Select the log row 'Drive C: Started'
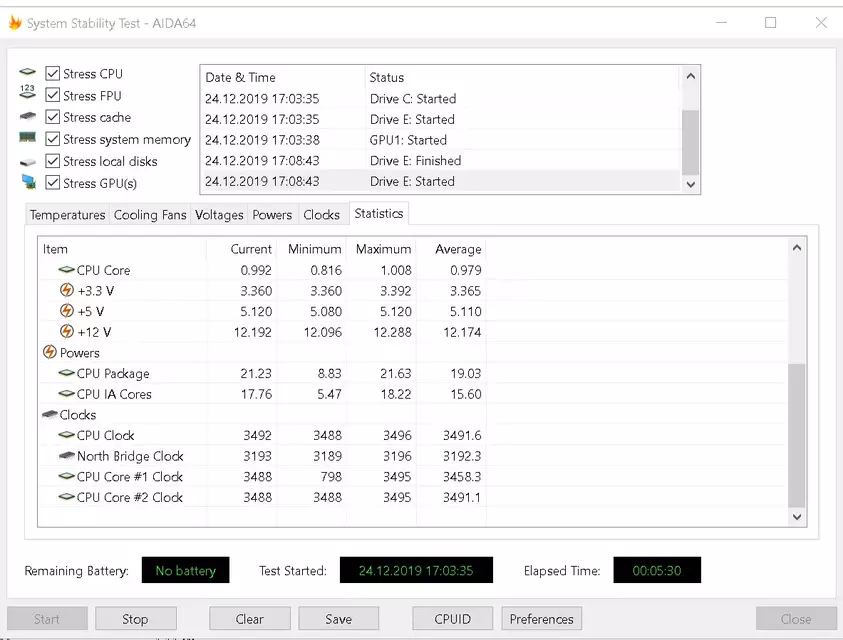Image resolution: width=843 pixels, height=640 pixels. tap(441, 98)
